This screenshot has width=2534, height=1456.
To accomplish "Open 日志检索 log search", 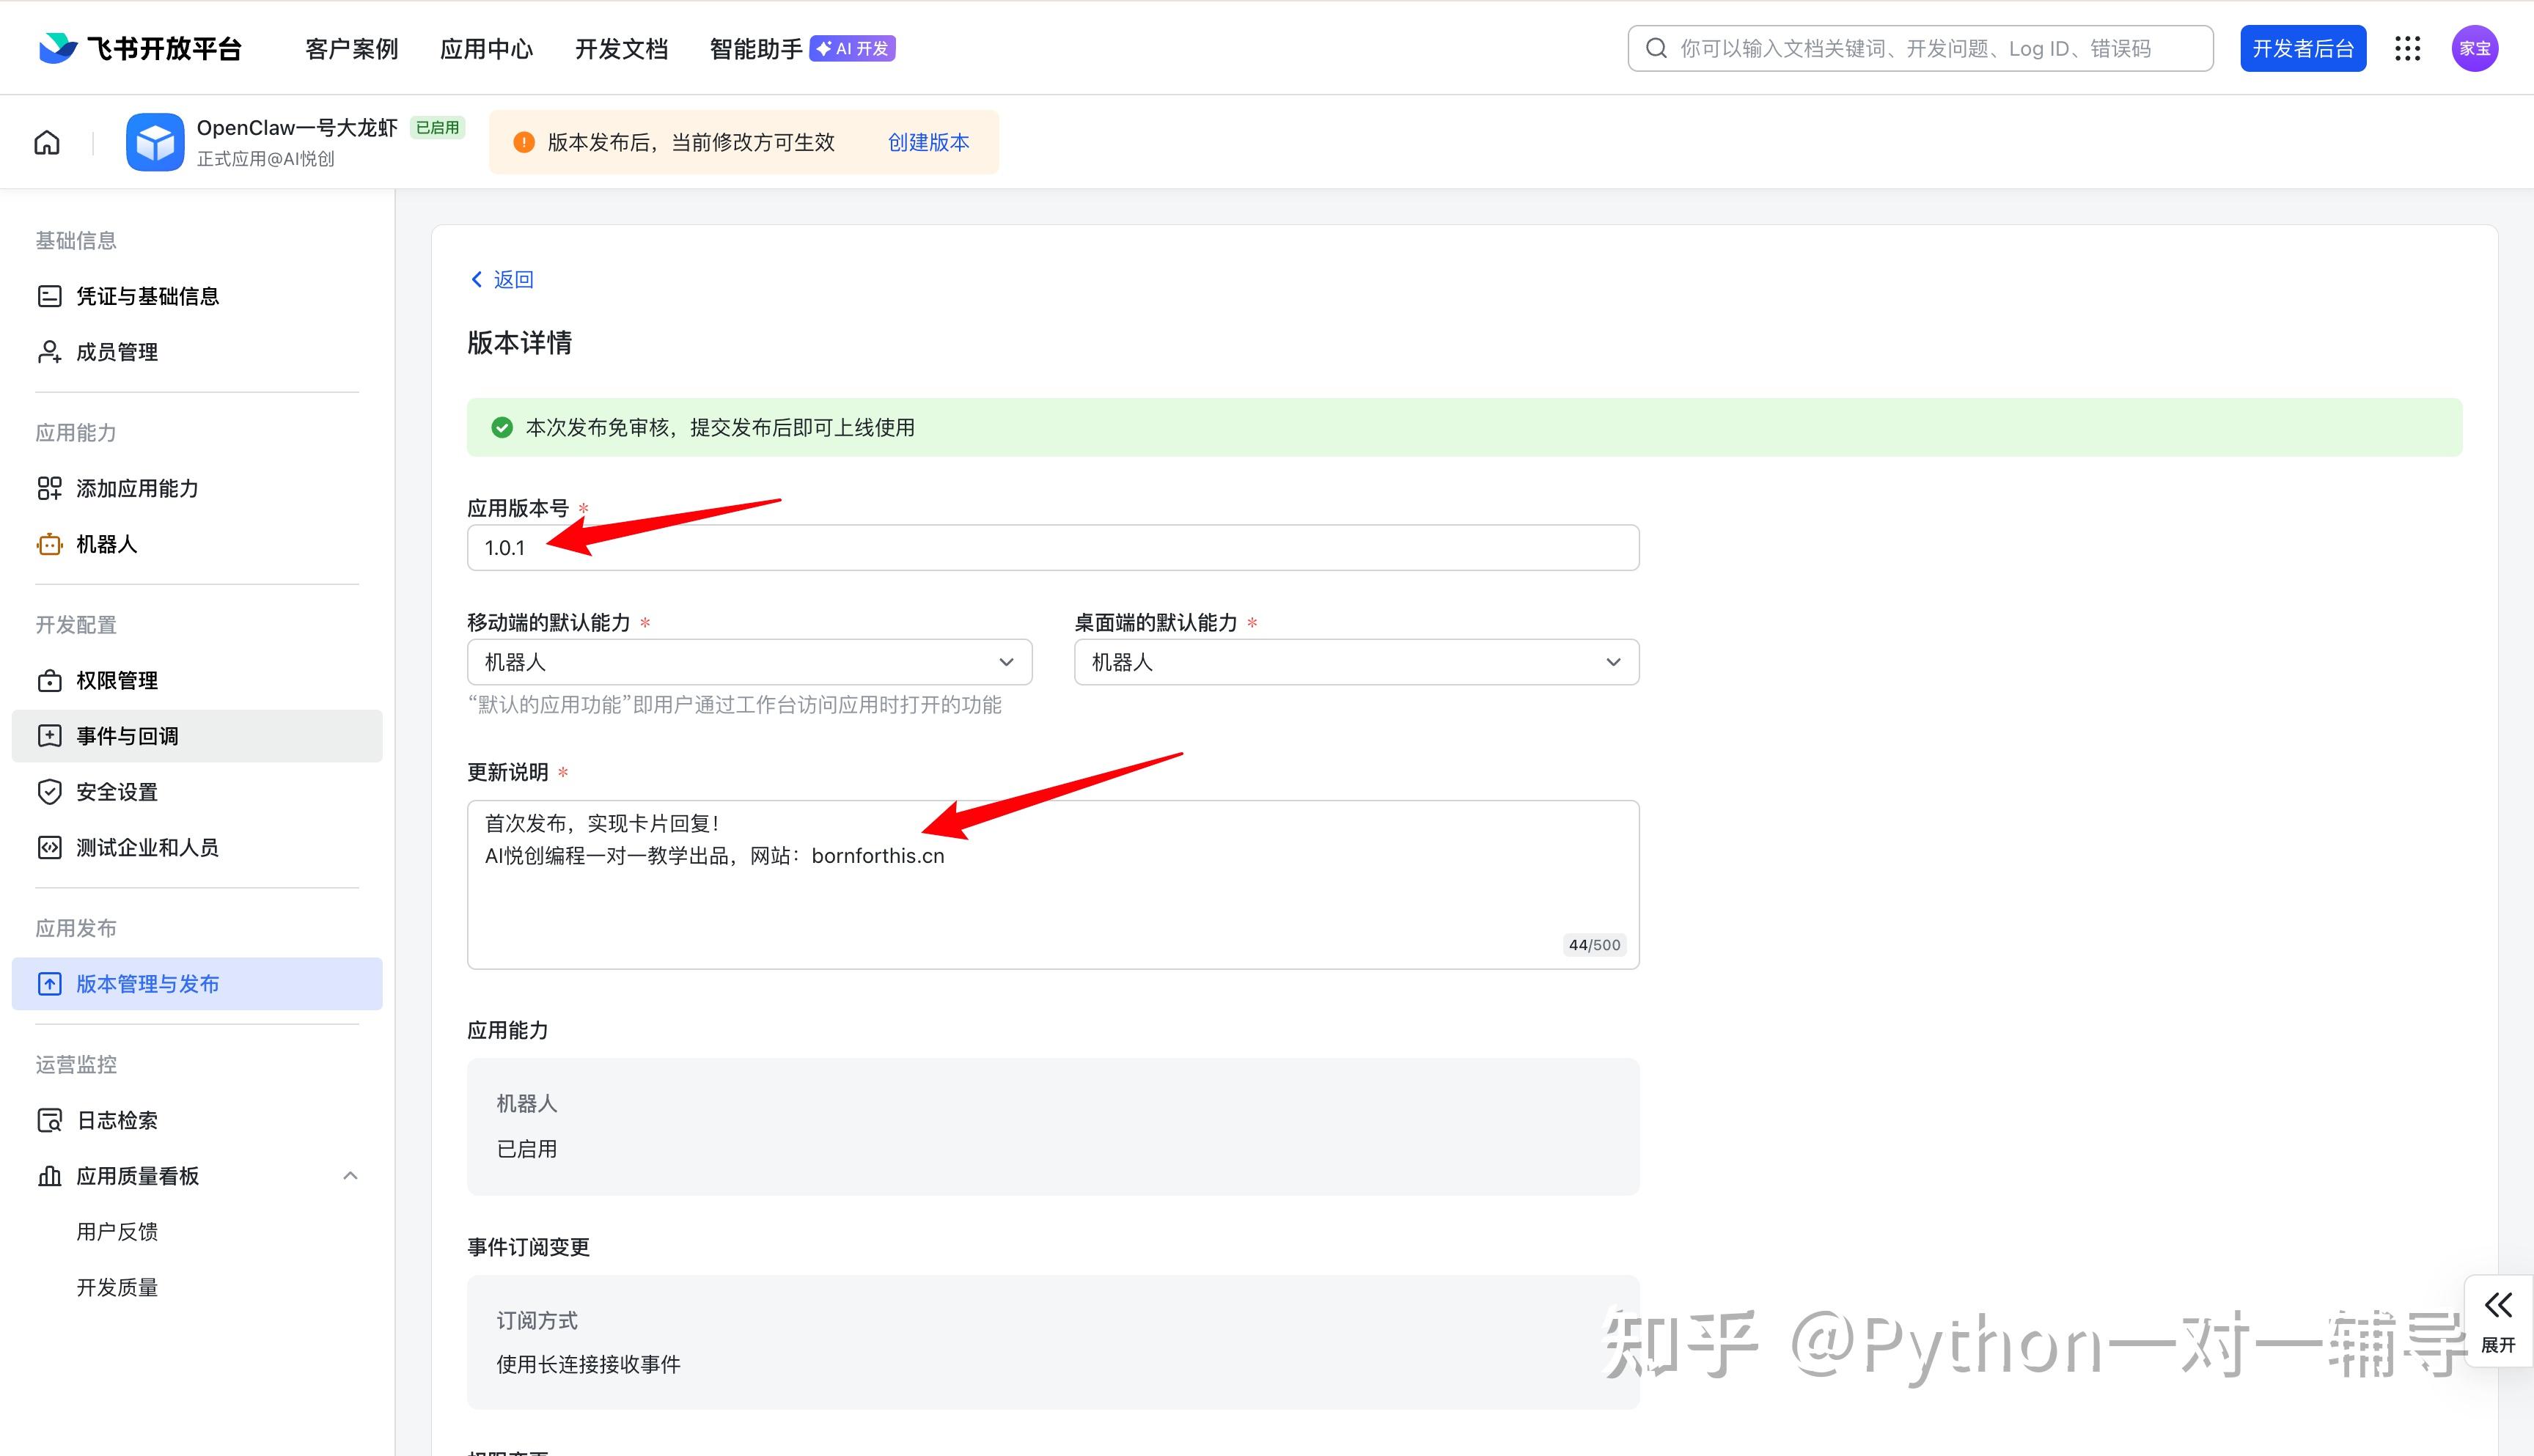I will 116,1120.
